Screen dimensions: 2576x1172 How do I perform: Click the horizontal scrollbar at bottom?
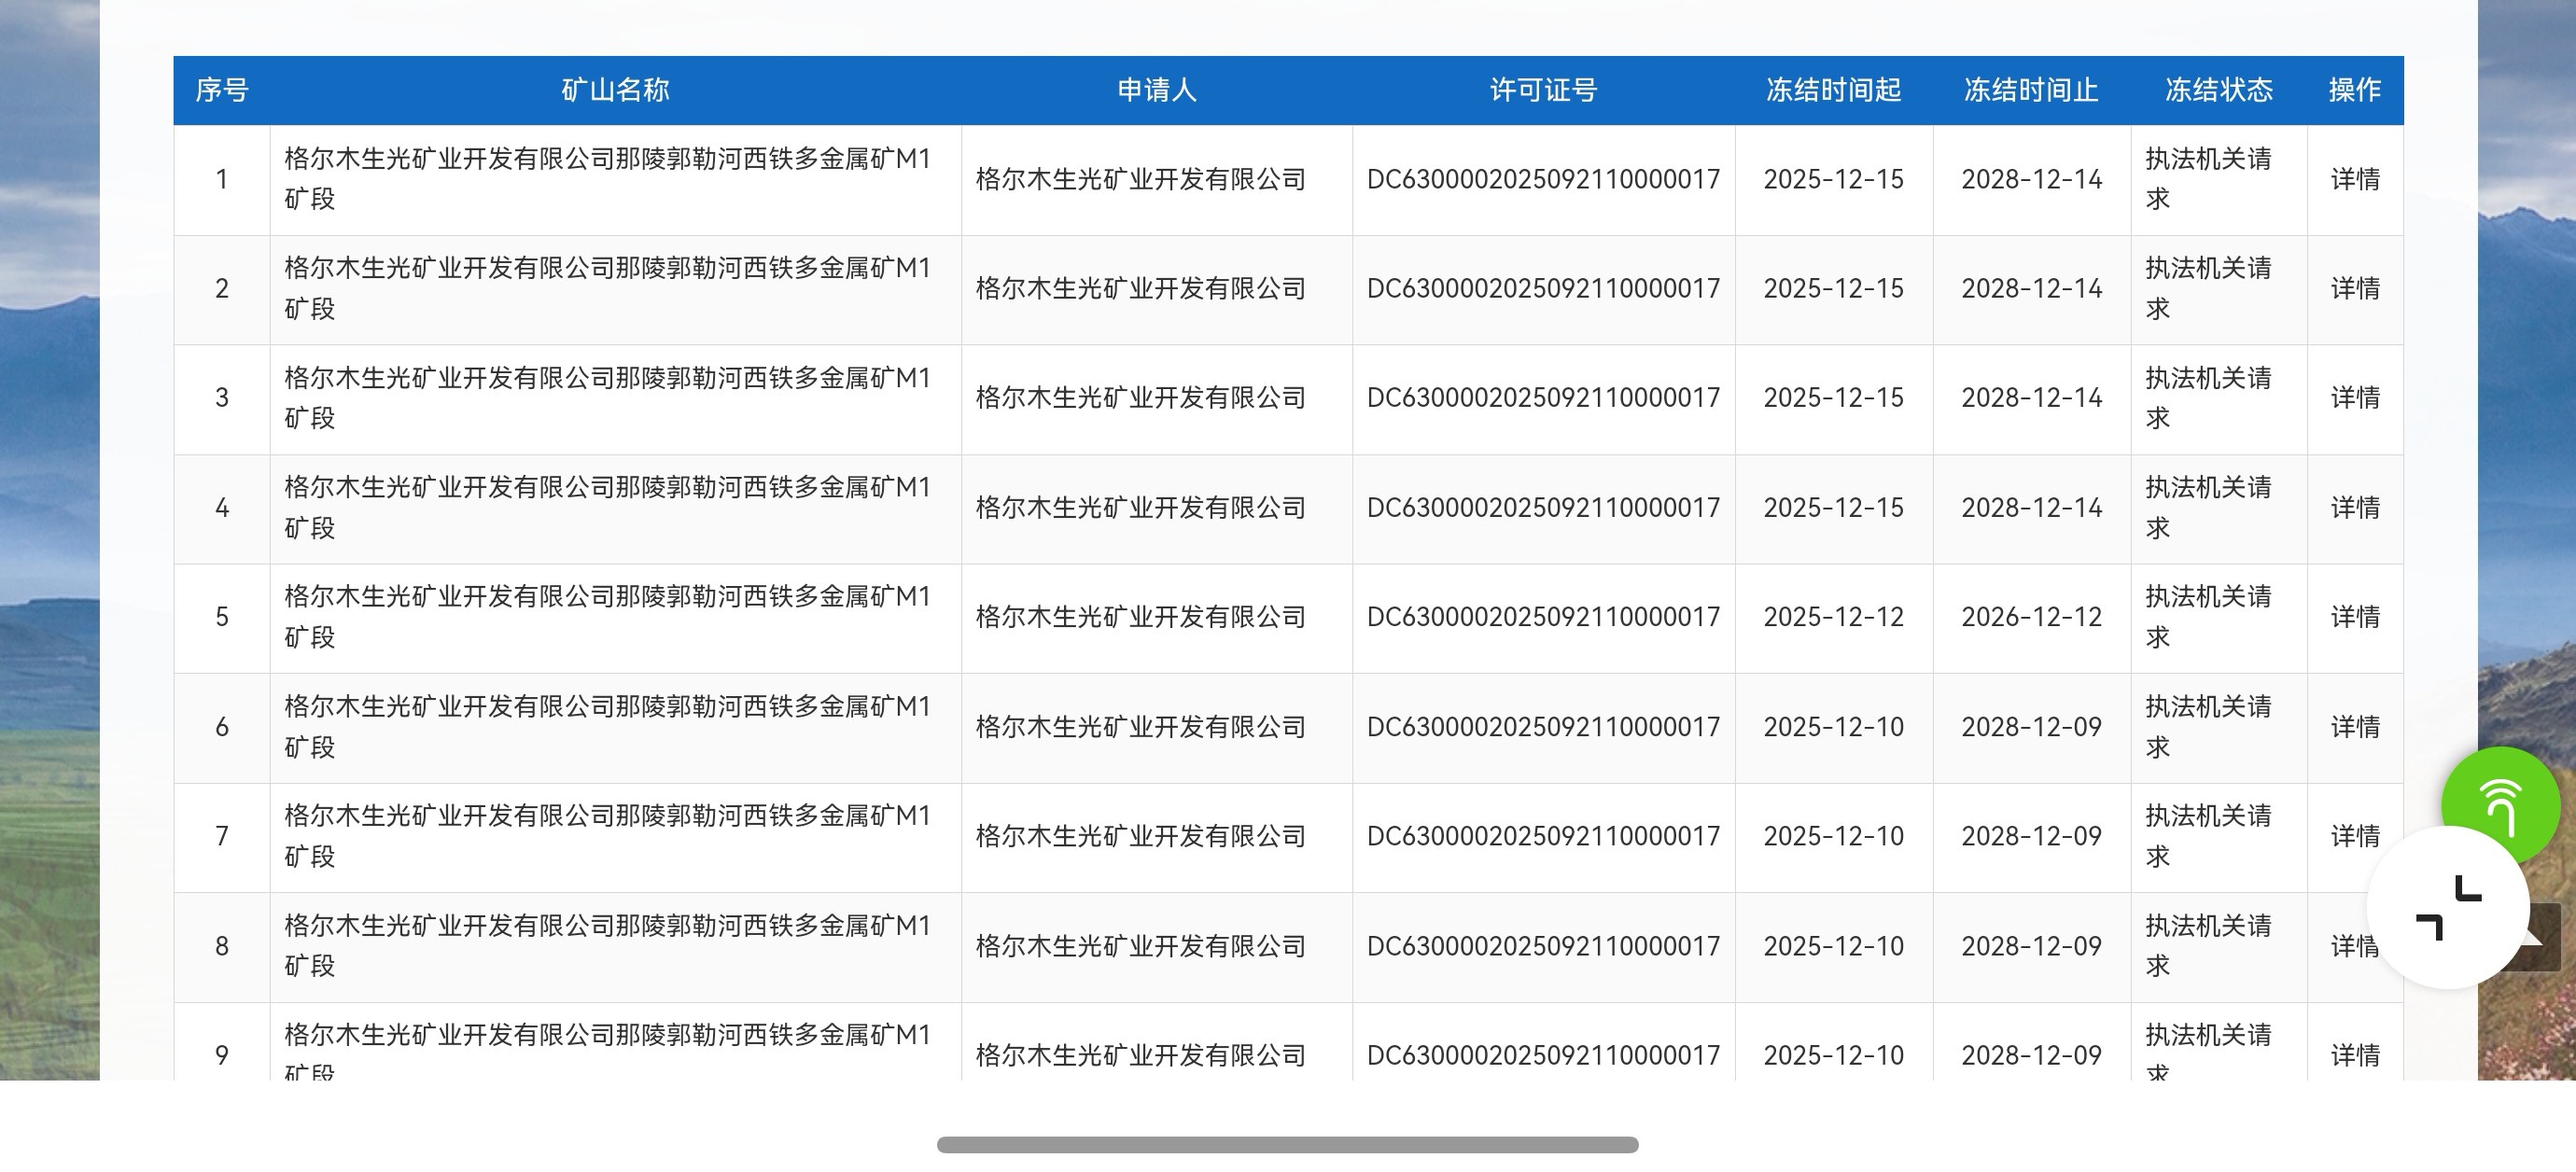point(1287,1145)
